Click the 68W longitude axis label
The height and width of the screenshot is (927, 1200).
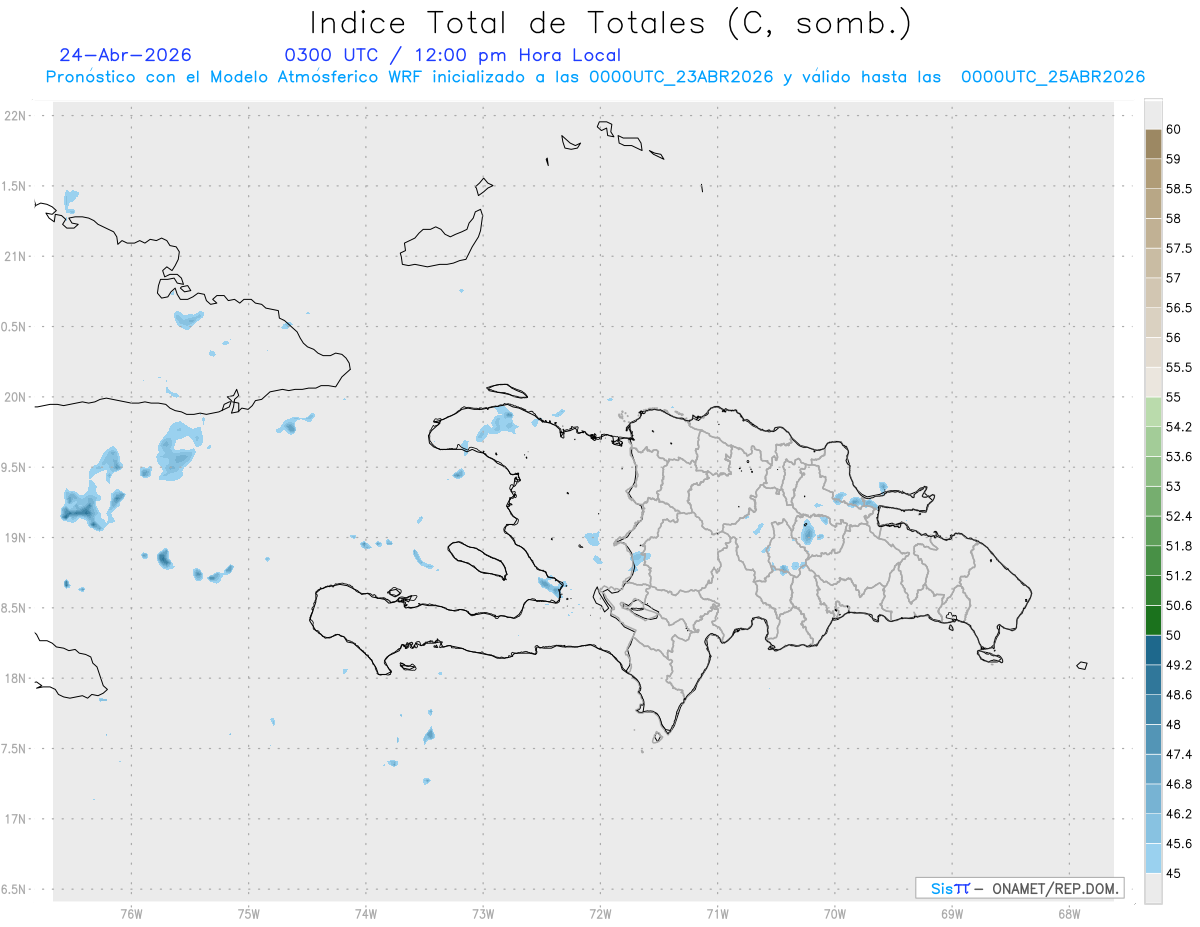click(x=1069, y=913)
